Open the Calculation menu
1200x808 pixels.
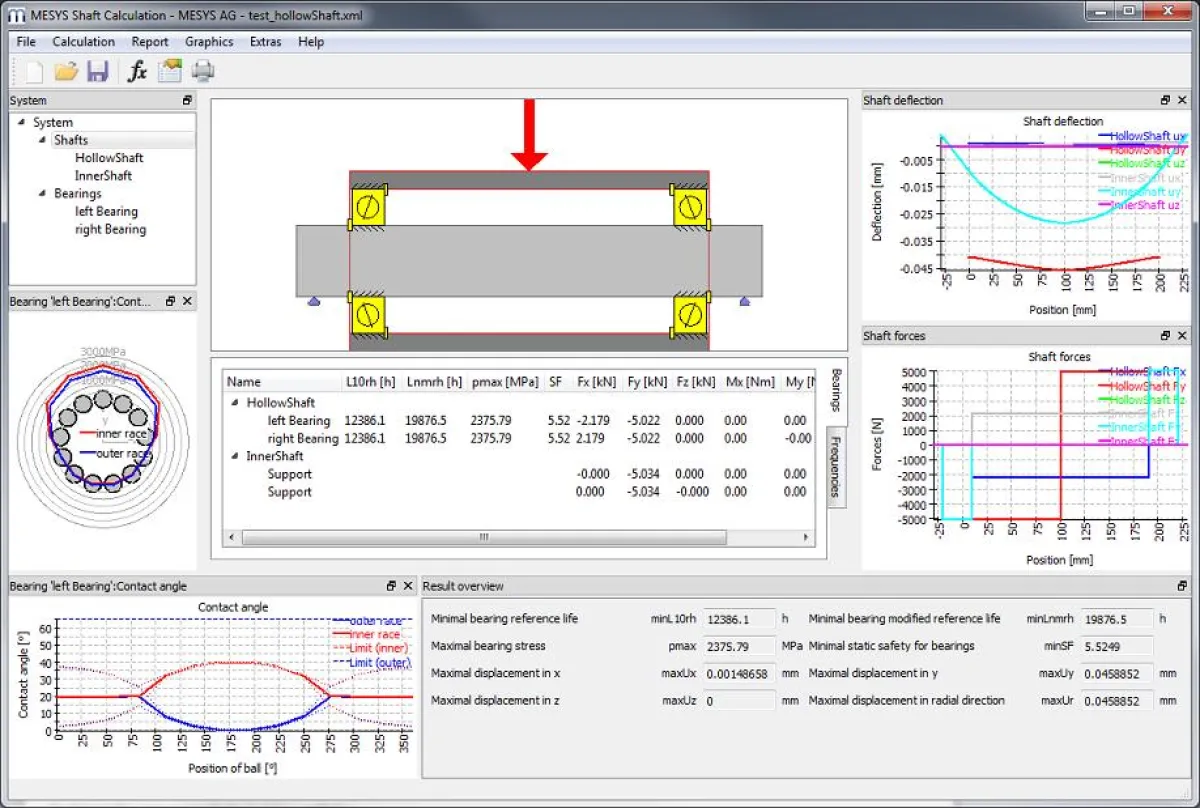[x=83, y=42]
